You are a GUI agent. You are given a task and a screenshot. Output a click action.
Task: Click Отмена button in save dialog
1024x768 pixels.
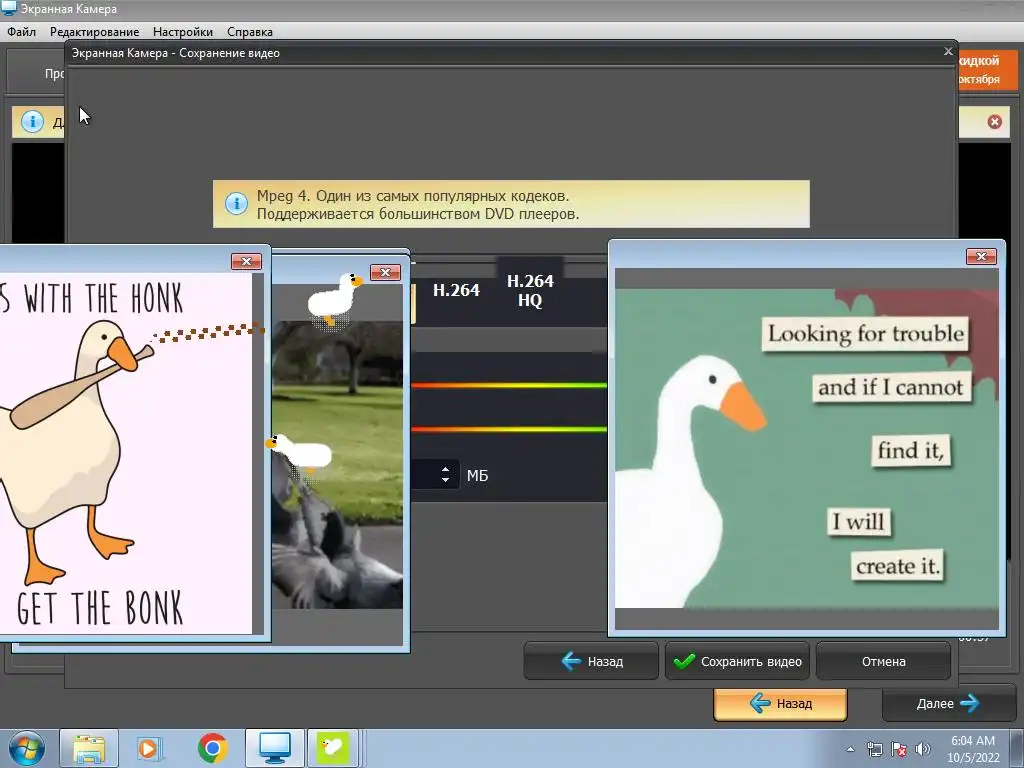click(884, 662)
